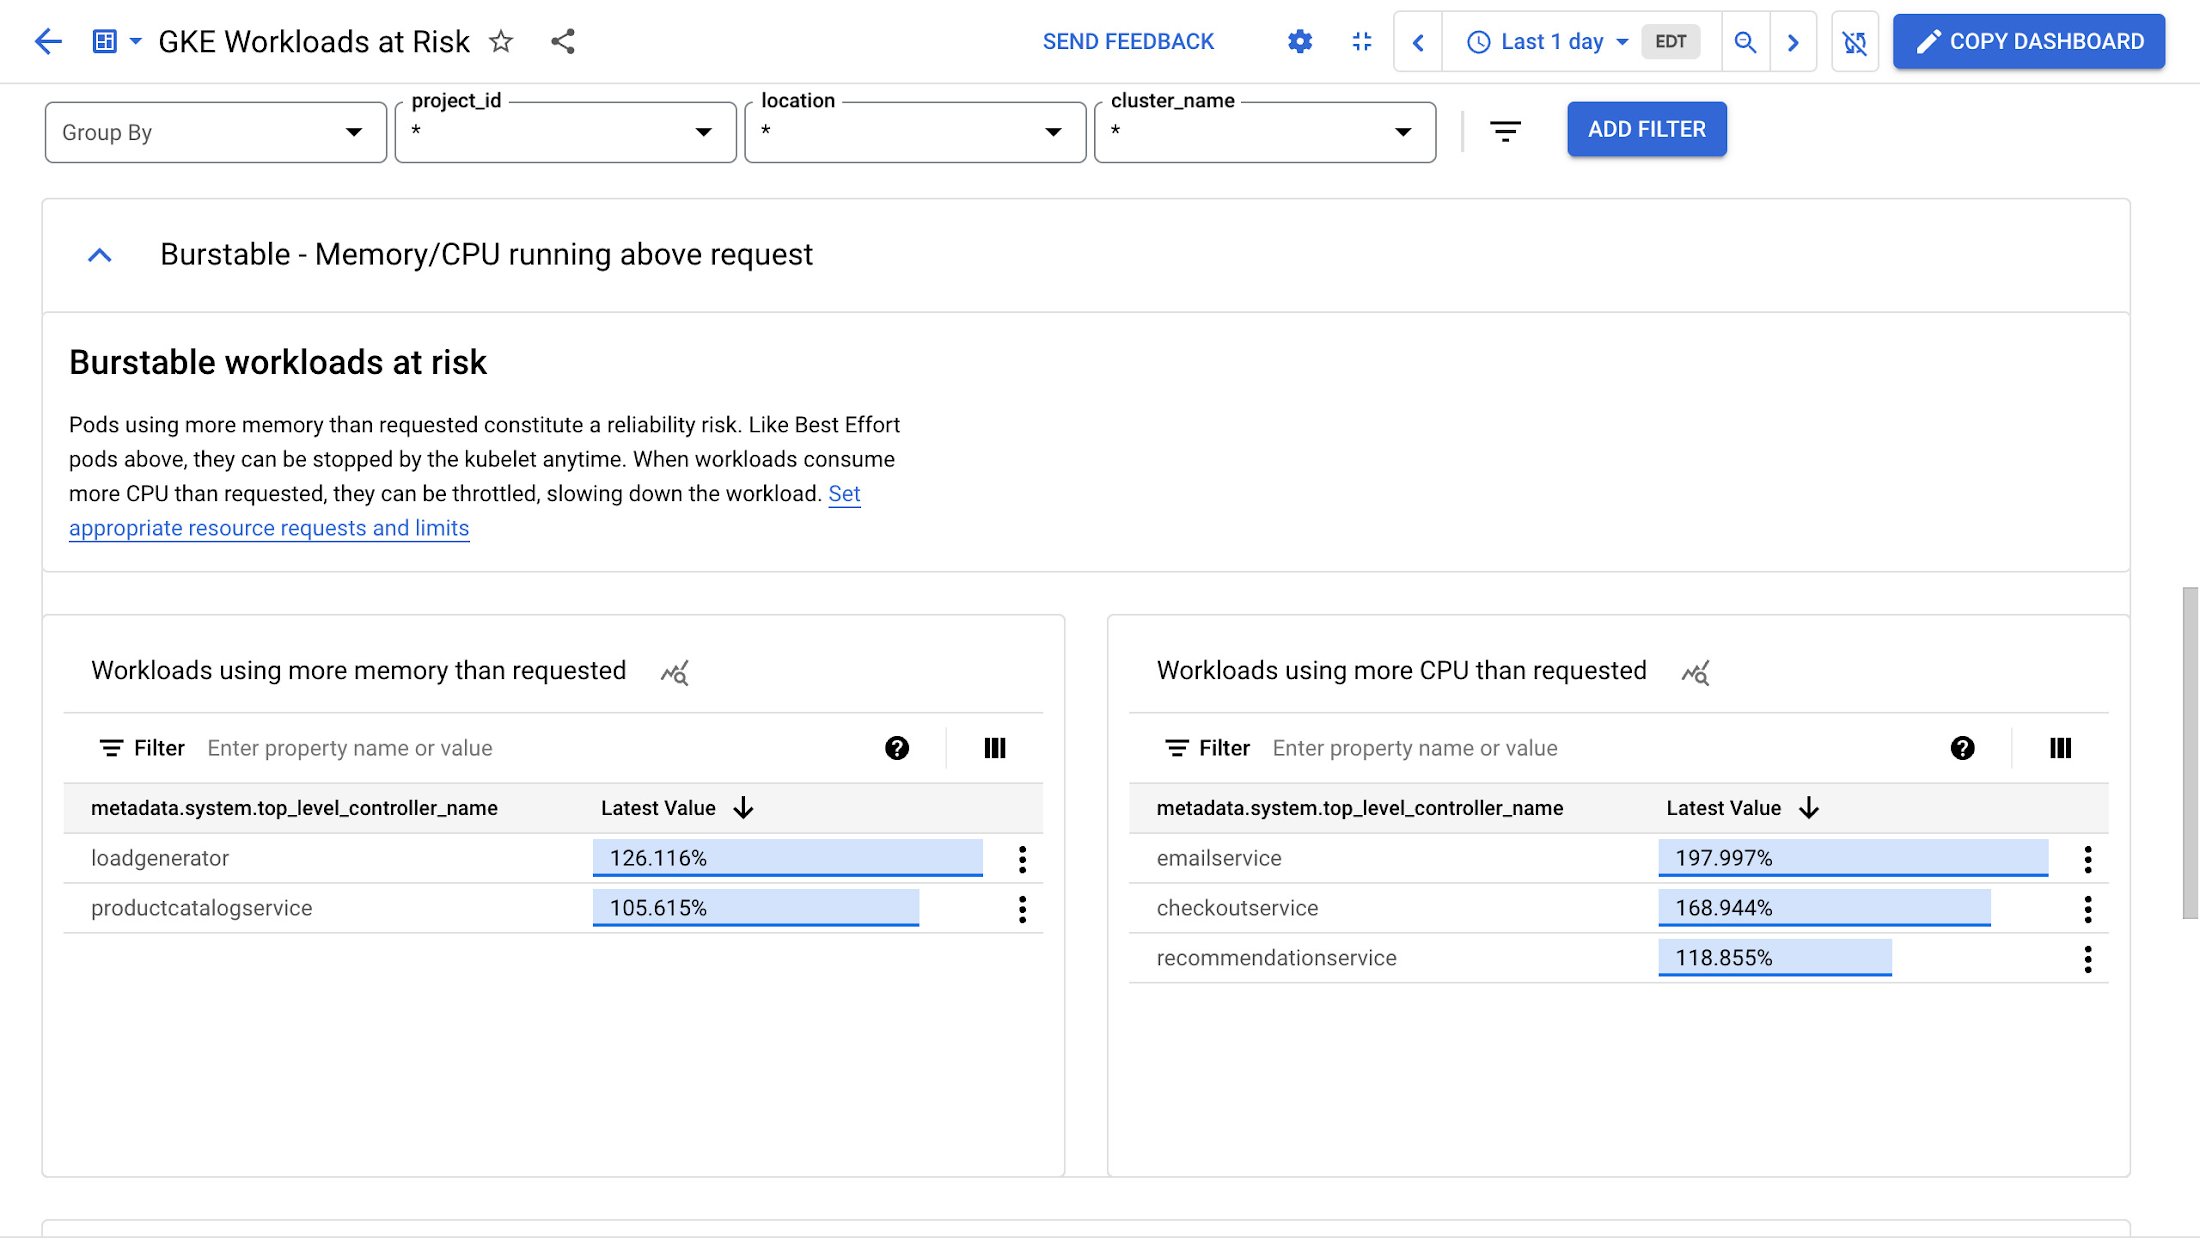Click the filter list icon beside ADD FILTER
Image resolution: width=2200 pixels, height=1238 pixels.
click(1505, 131)
